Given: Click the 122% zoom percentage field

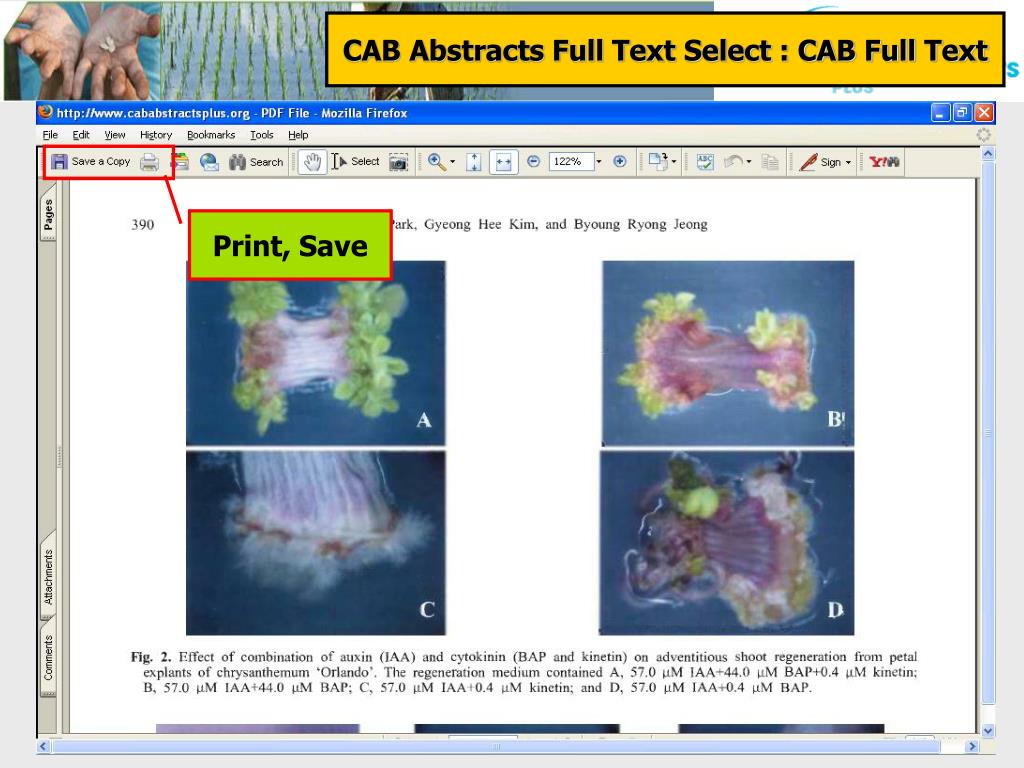Looking at the screenshot, I should tap(571, 161).
